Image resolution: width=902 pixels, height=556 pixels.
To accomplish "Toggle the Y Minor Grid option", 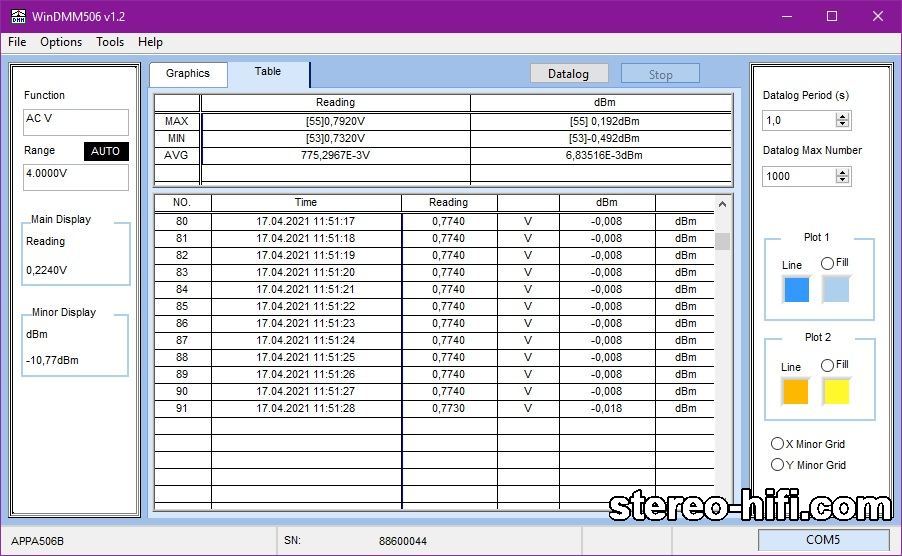I will [x=777, y=465].
